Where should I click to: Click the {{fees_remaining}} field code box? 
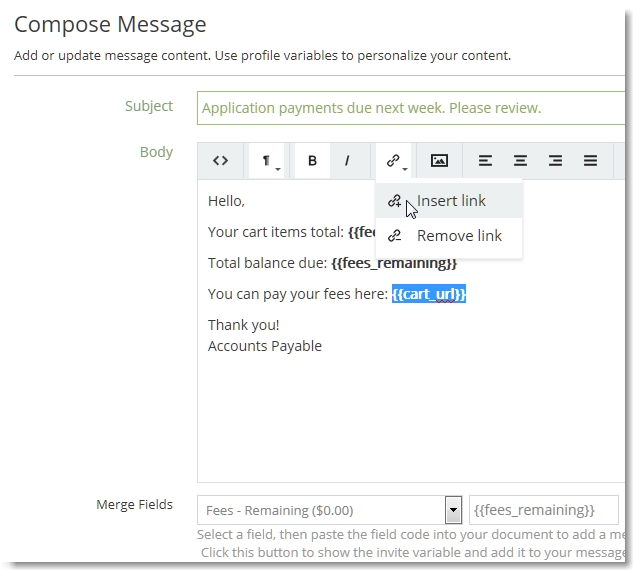[543, 510]
